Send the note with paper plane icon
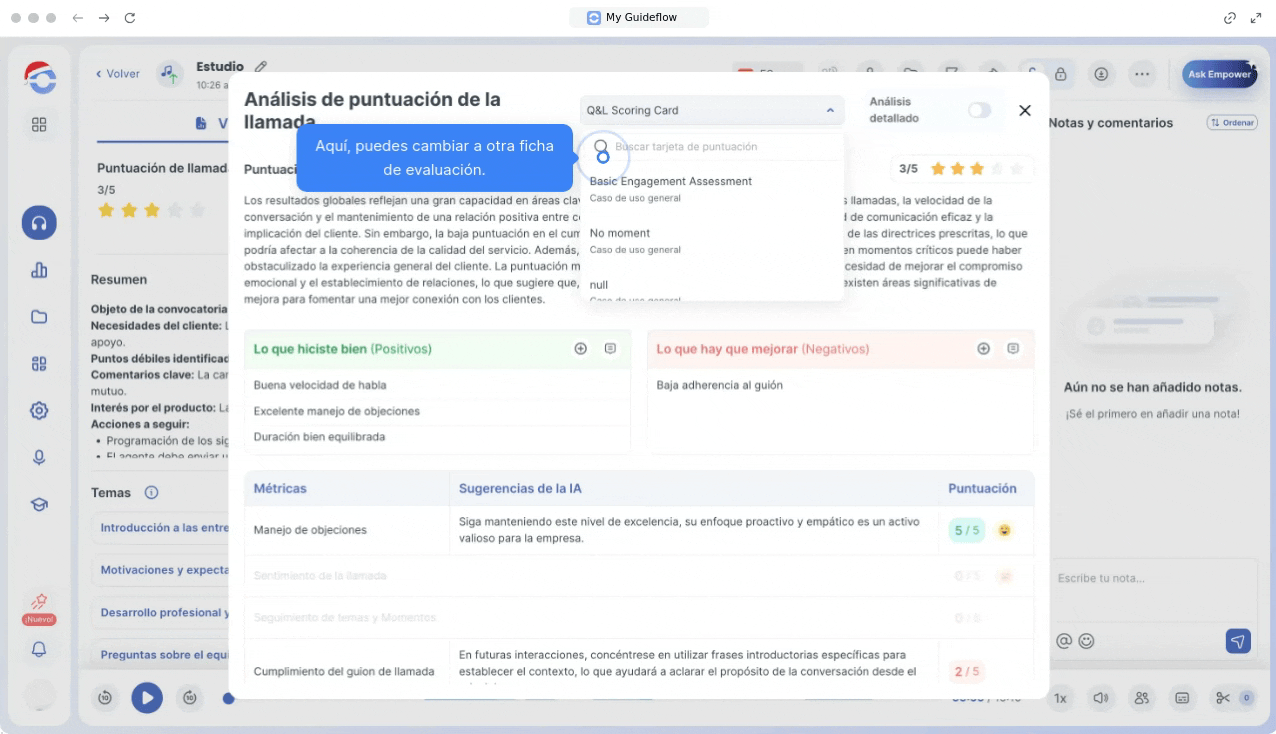1276x734 pixels. (1238, 641)
